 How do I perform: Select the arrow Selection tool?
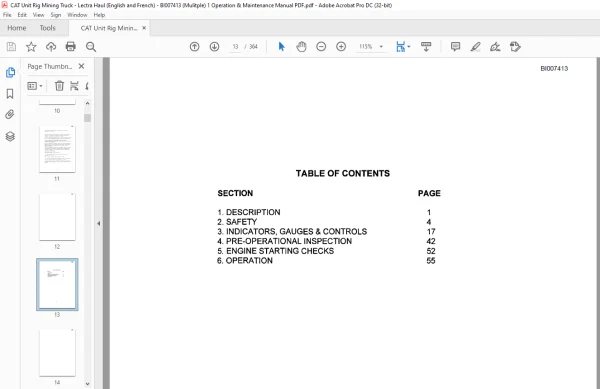[x=282, y=47]
